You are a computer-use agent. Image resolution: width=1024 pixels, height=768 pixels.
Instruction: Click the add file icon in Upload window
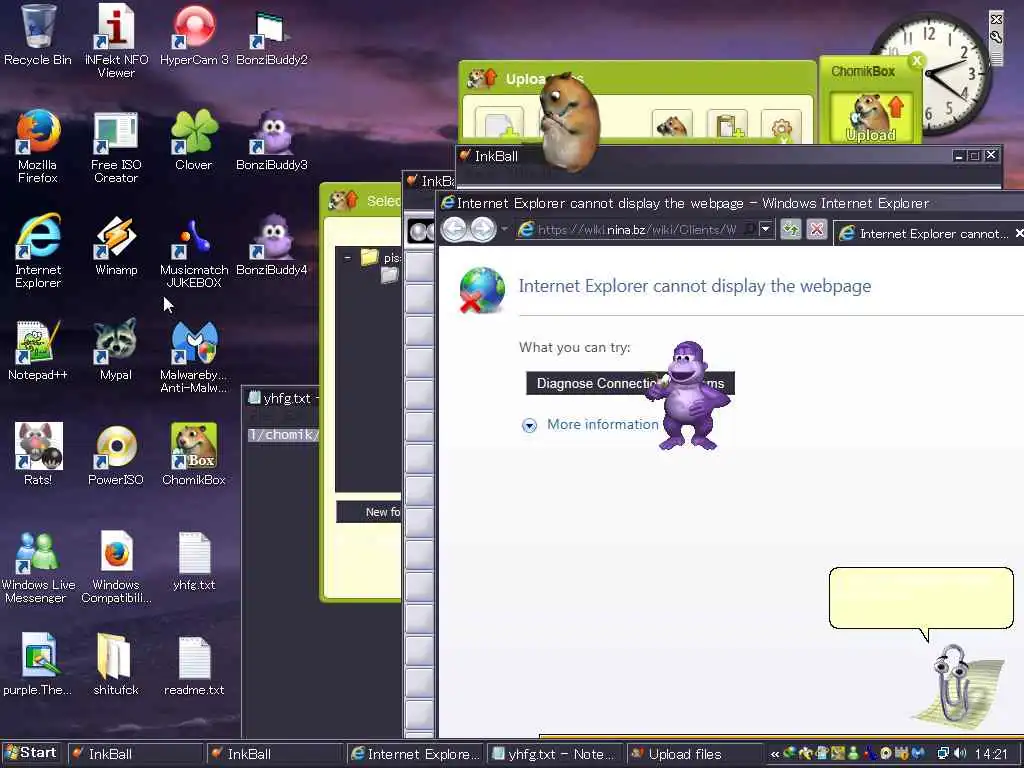tap(500, 124)
